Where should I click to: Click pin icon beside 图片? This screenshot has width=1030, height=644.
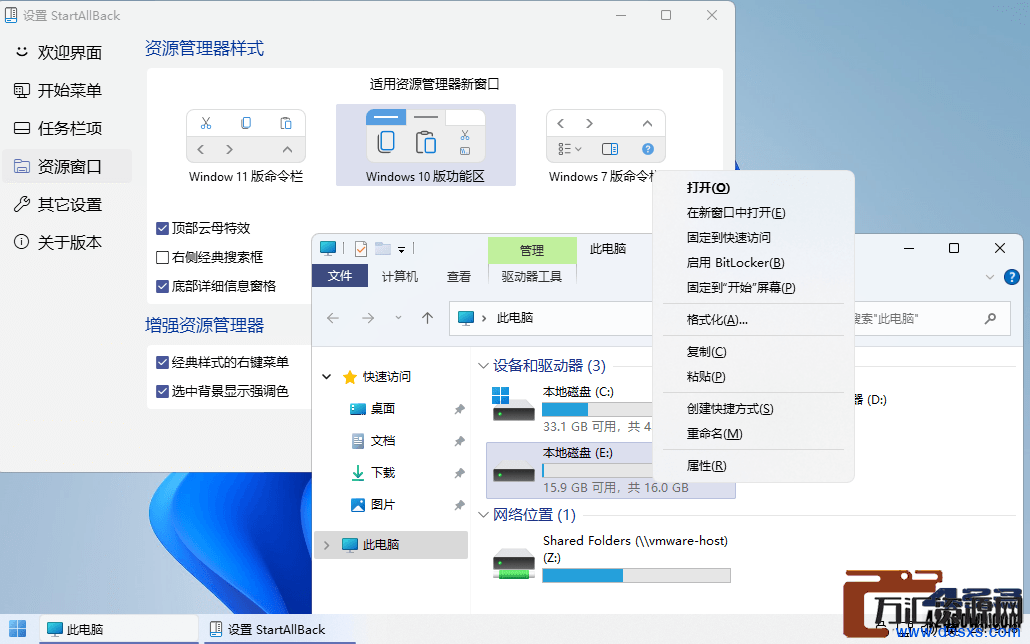459,505
